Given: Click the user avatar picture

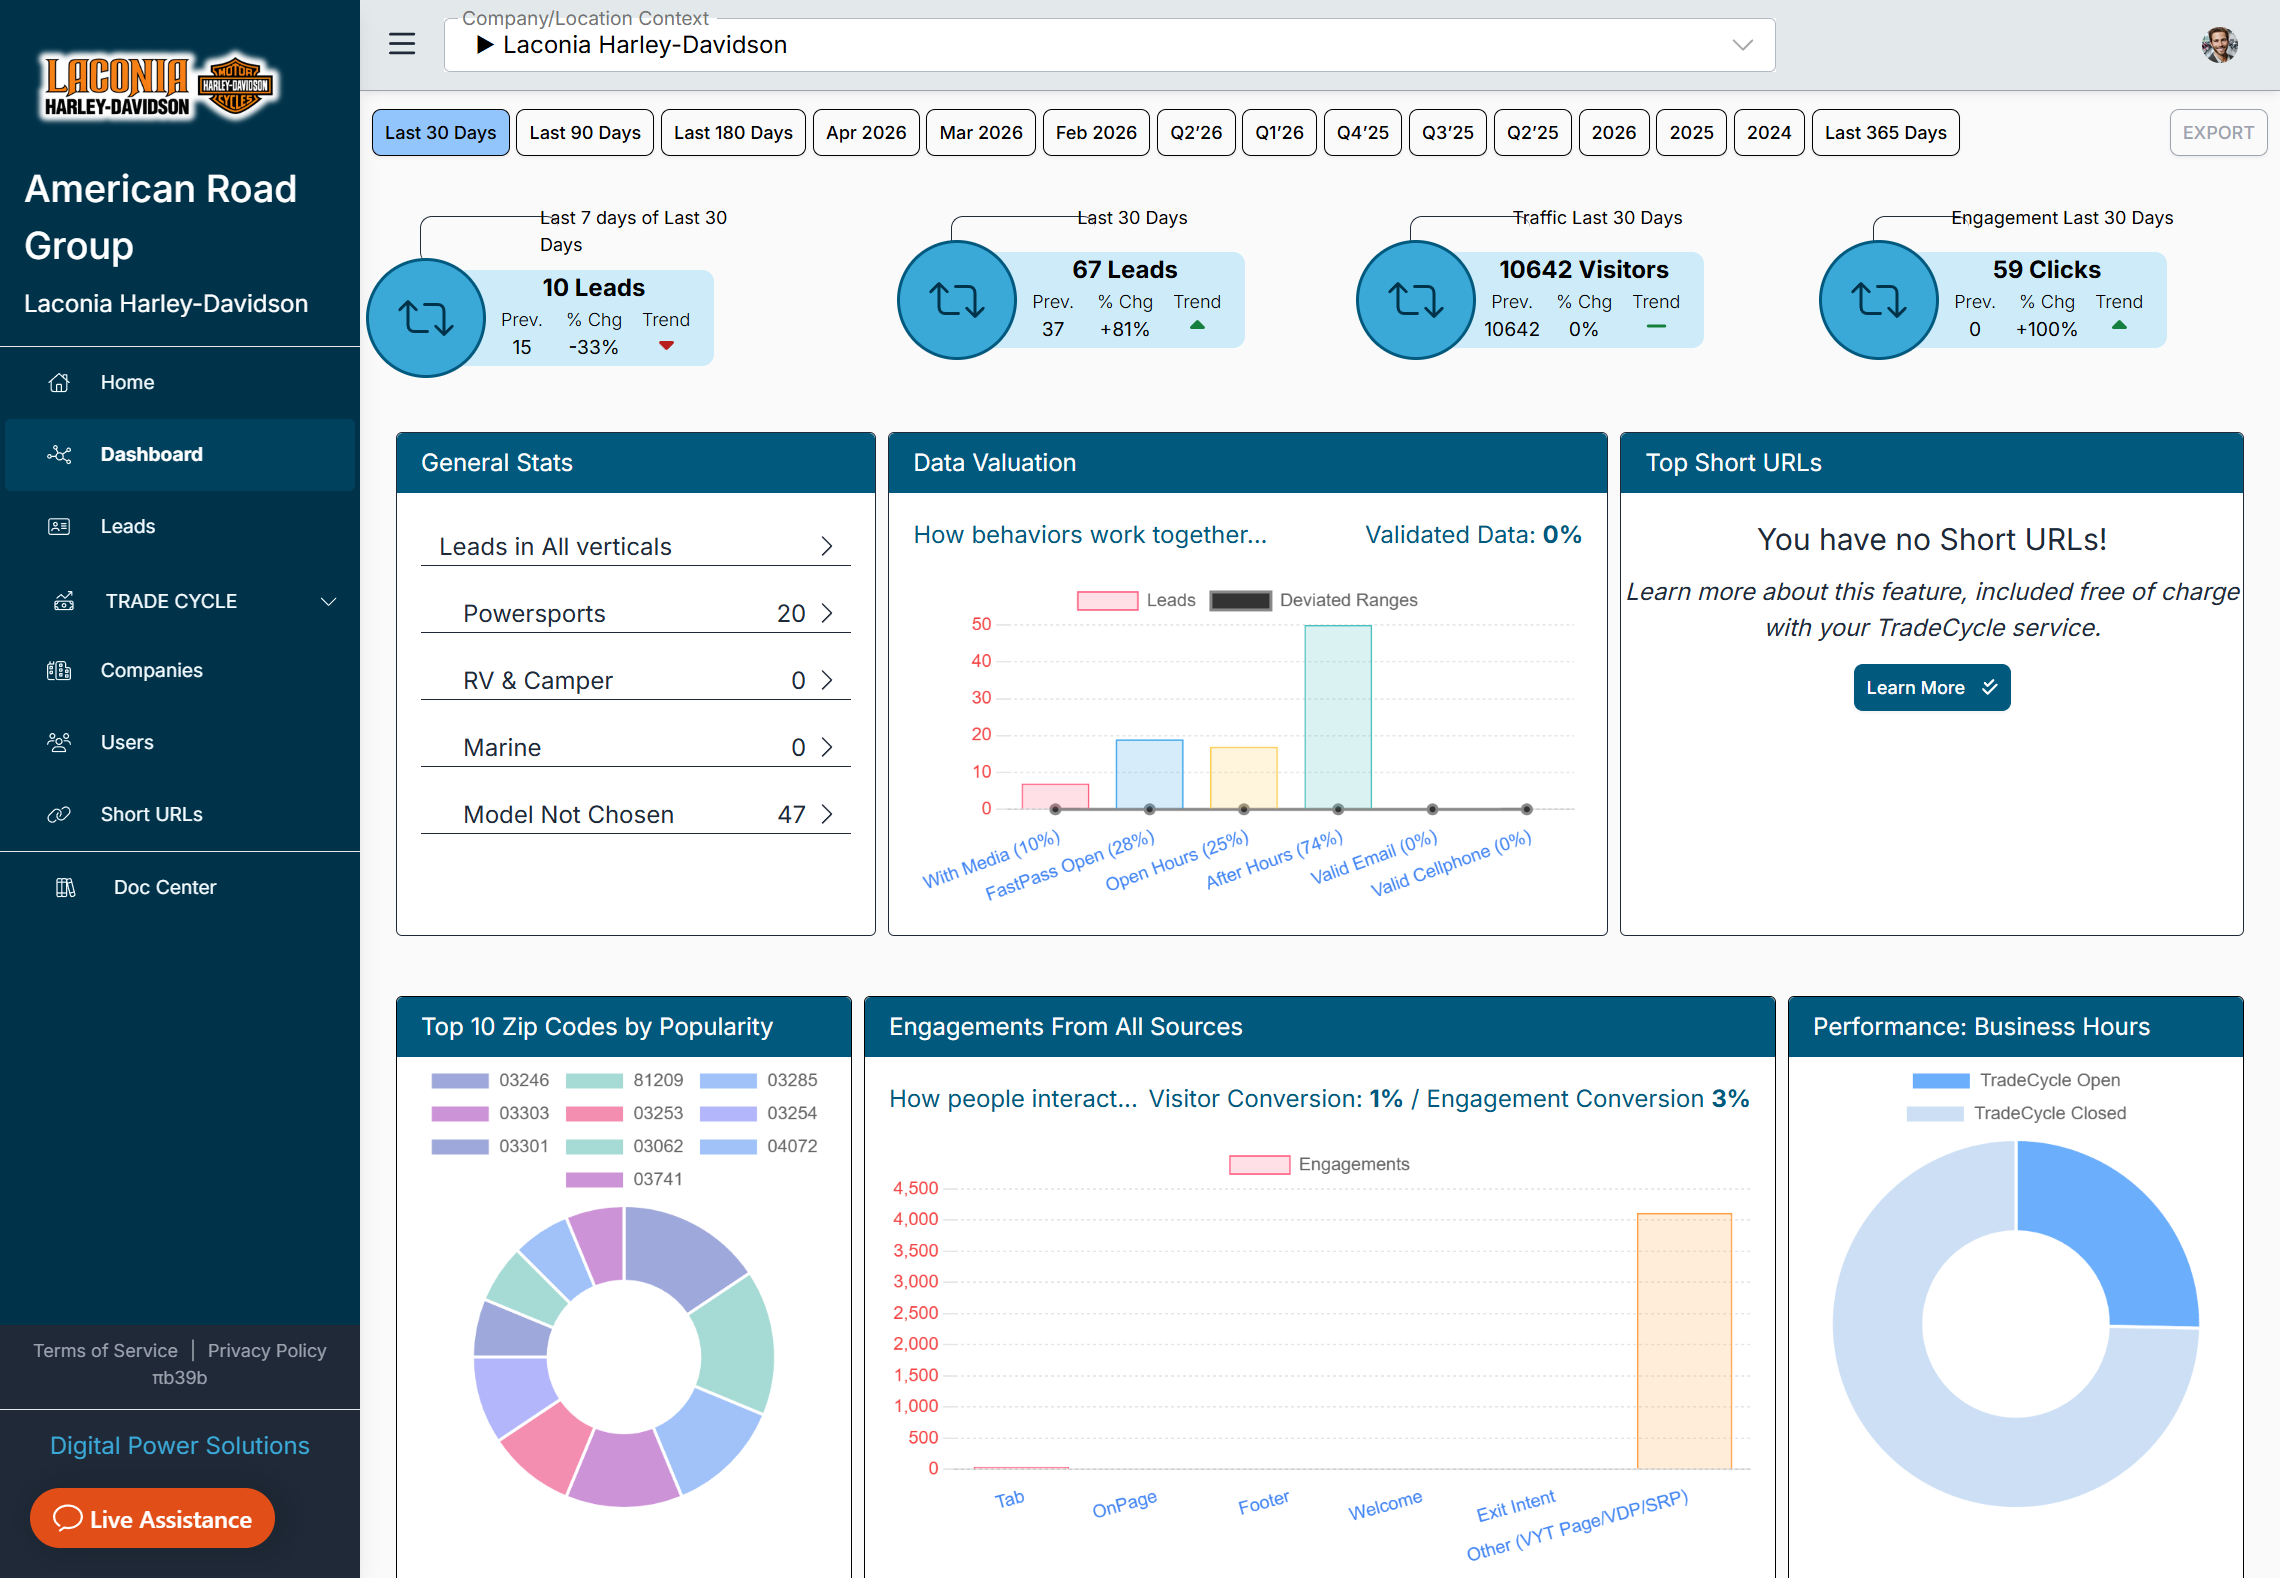Looking at the screenshot, I should (2219, 45).
